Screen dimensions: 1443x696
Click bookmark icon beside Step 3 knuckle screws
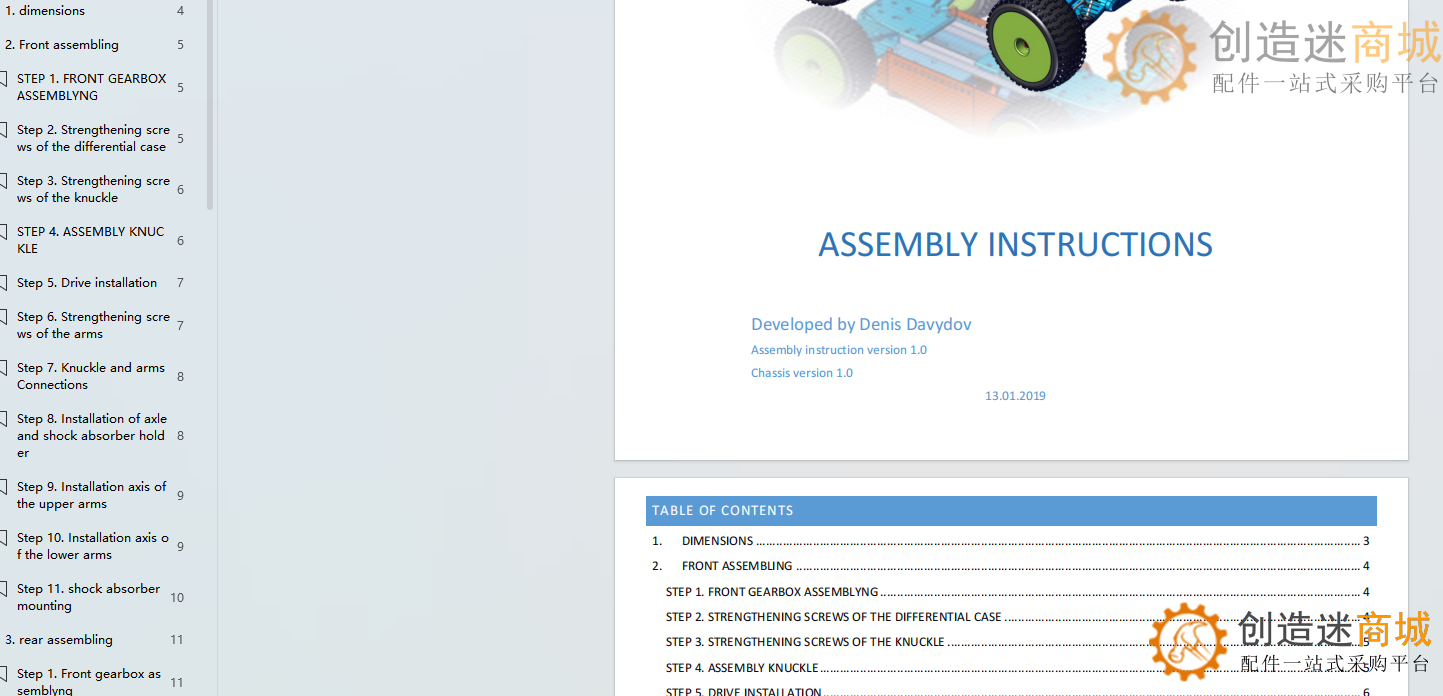coord(4,181)
